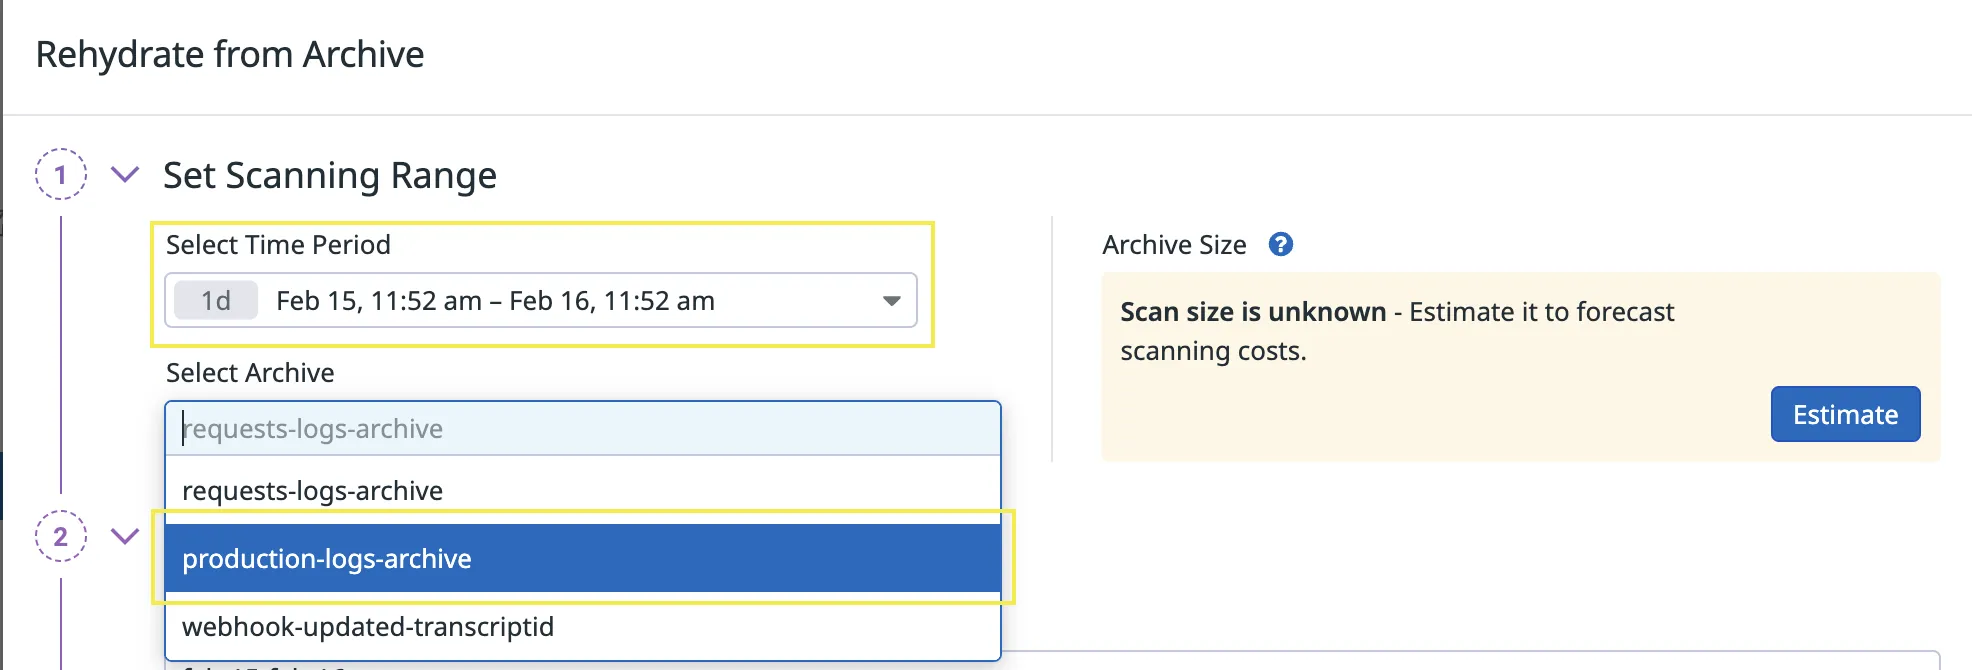The width and height of the screenshot is (1972, 670).
Task: Open the time period dropdown caret
Action: coord(891,301)
